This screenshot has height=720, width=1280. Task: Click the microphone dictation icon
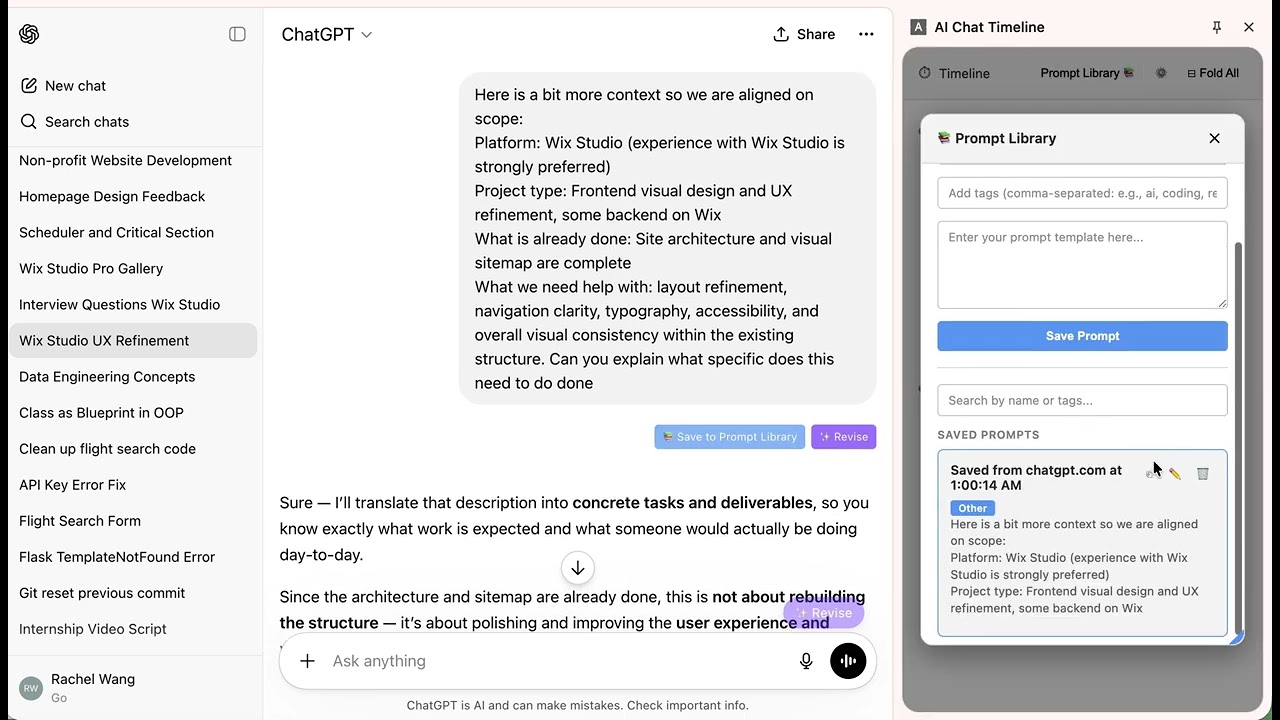[806, 661]
